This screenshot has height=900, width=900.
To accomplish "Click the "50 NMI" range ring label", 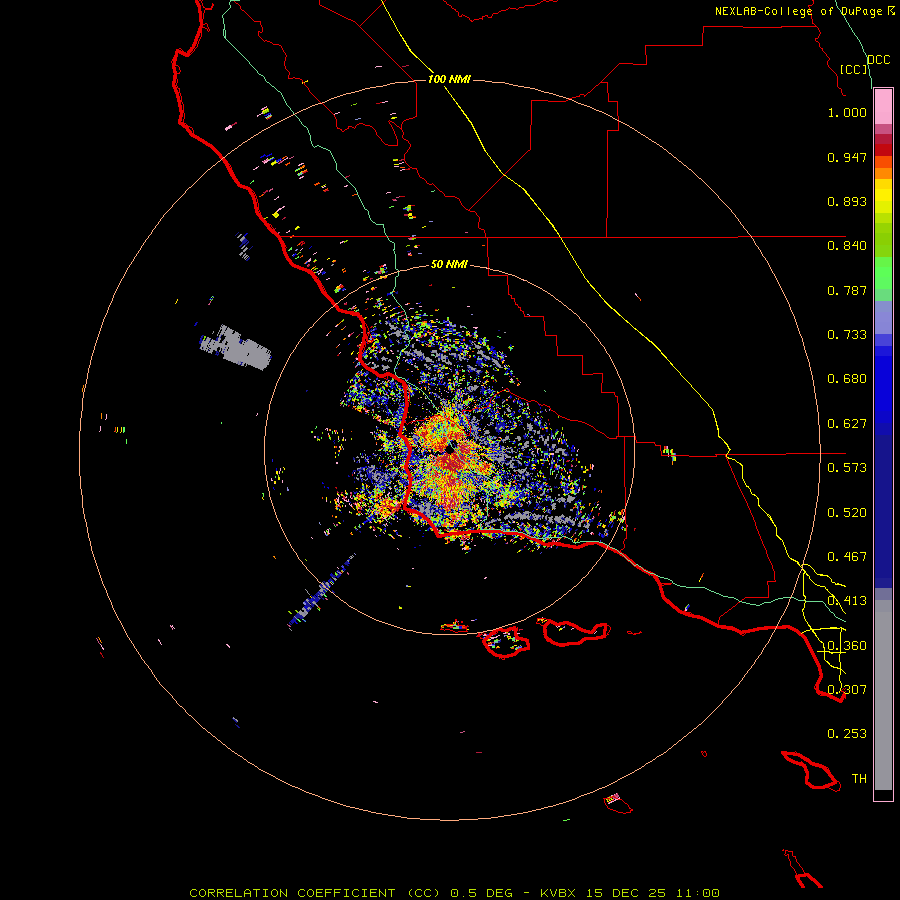I will pos(449,265).
